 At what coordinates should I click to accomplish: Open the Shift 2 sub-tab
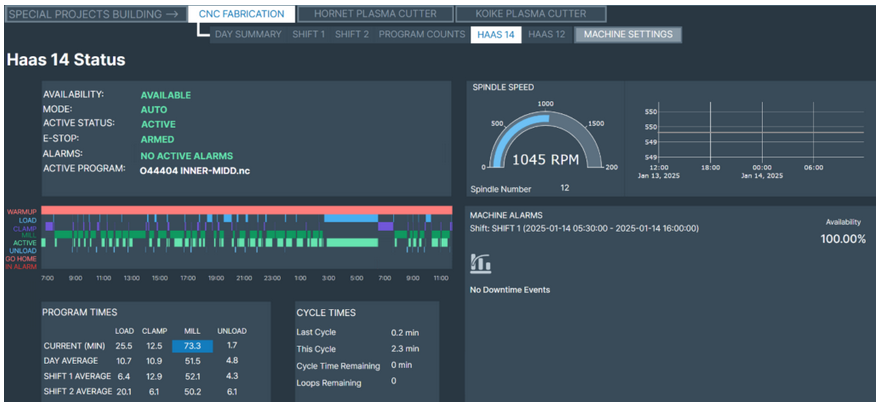(352, 34)
